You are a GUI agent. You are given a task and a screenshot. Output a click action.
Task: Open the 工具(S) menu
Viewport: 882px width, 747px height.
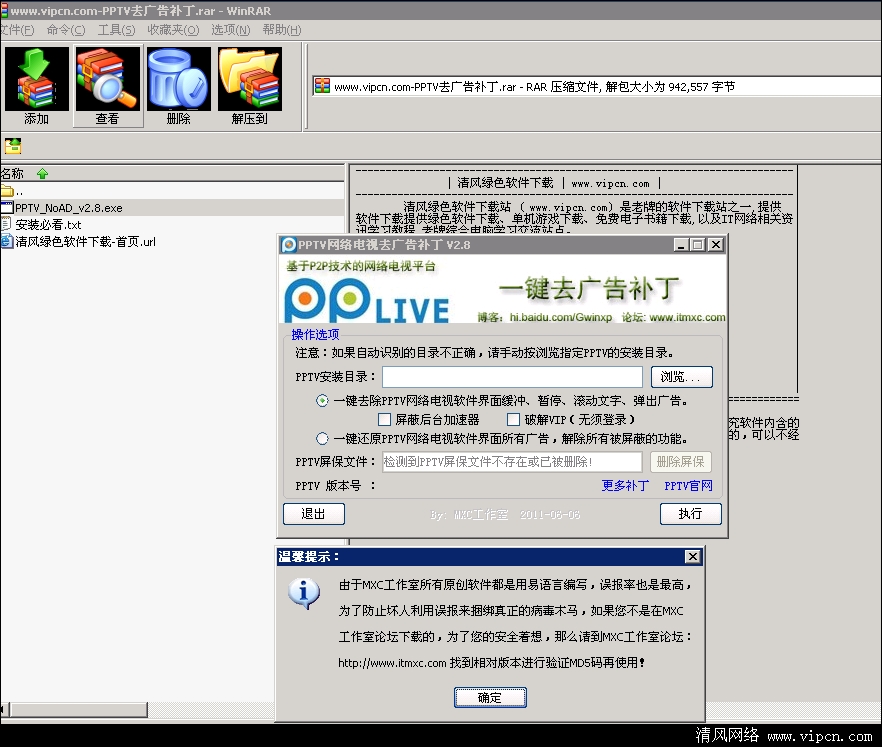pos(116,30)
